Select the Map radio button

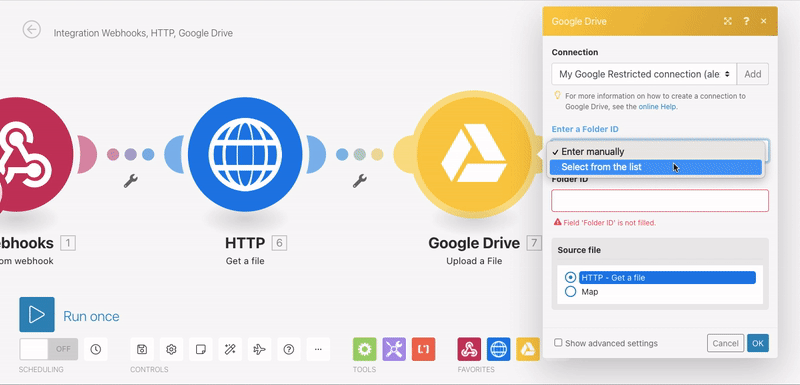pos(570,292)
